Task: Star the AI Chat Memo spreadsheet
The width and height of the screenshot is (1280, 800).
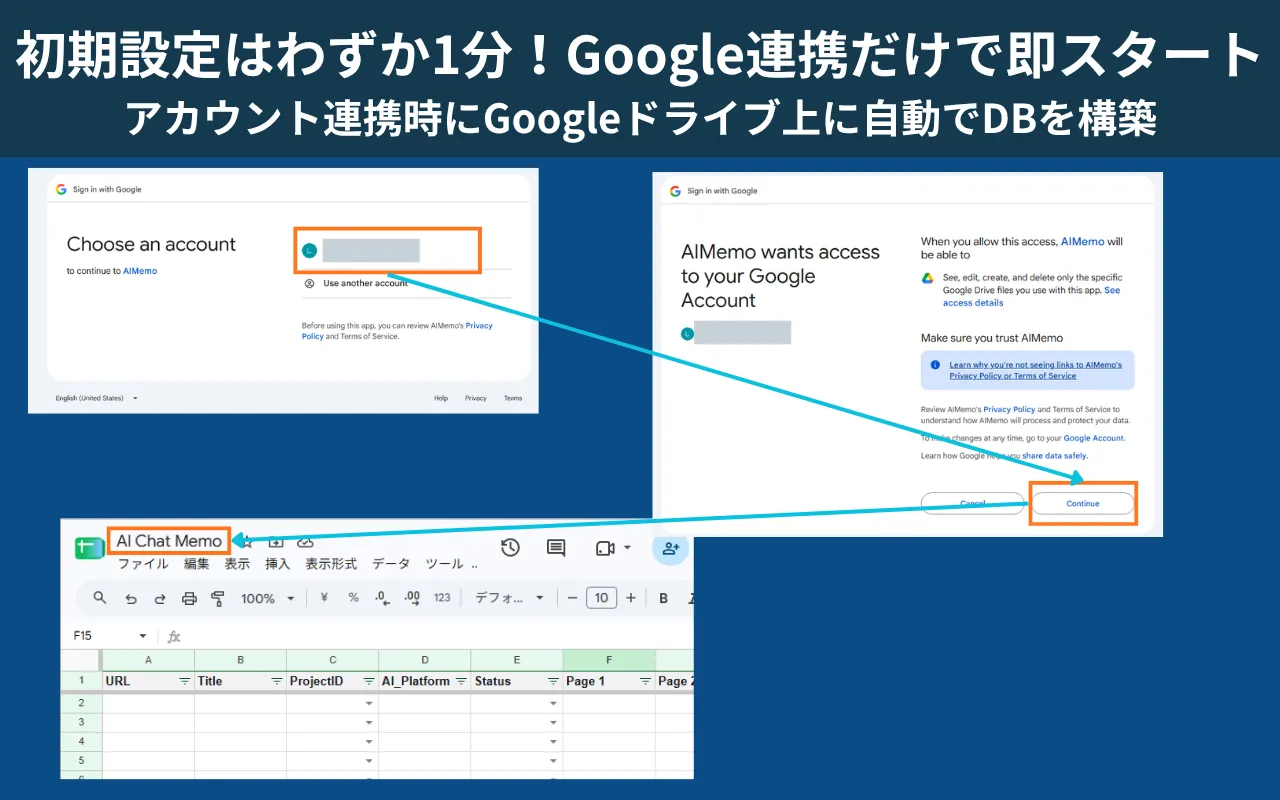Action: (x=244, y=543)
